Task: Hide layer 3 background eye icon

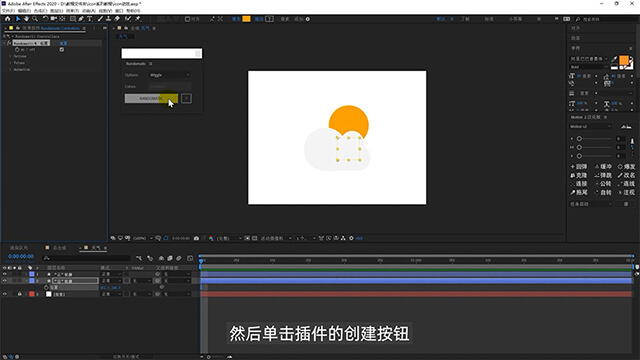Action: click(x=4, y=294)
